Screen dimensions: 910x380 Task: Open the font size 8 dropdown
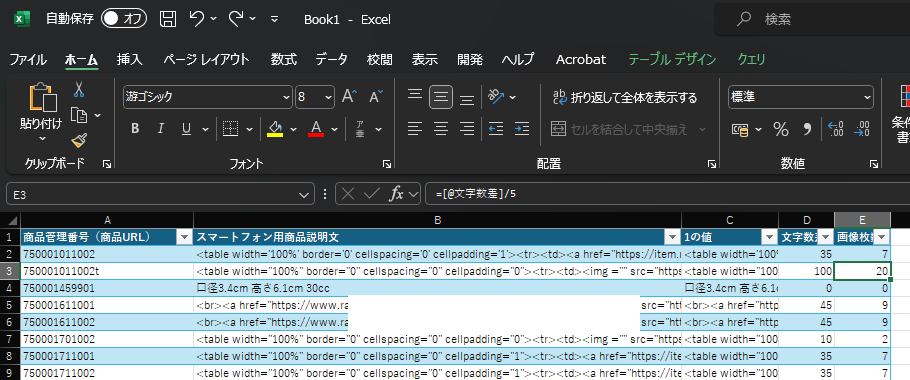[x=329, y=97]
